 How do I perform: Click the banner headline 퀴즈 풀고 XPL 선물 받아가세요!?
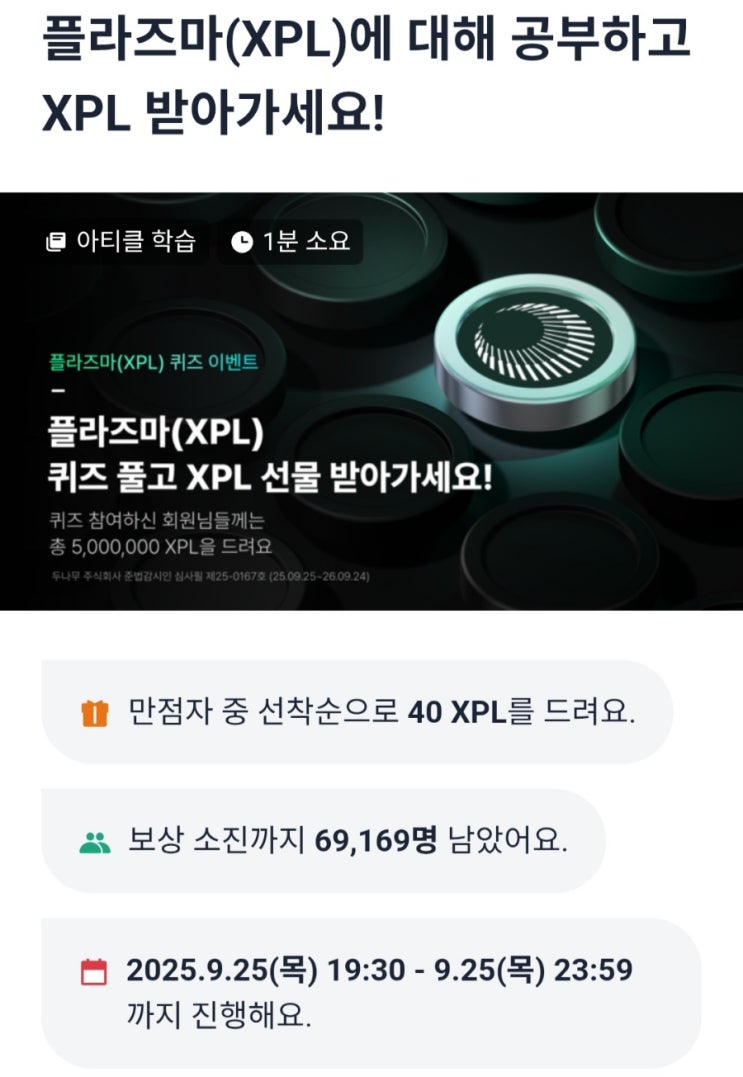[x=270, y=477]
